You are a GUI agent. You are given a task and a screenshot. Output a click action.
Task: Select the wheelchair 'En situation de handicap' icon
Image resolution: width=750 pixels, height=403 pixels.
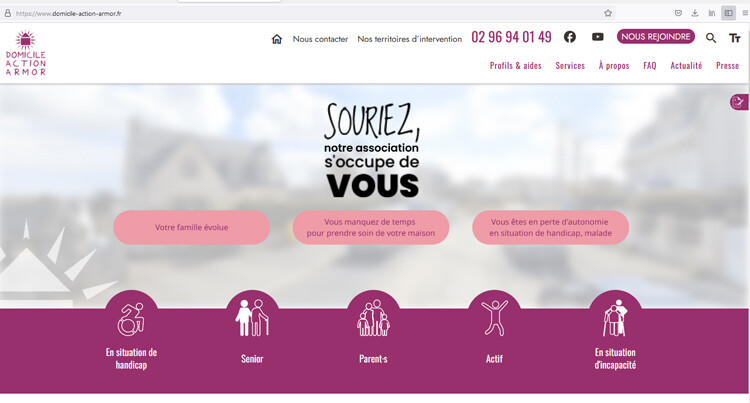131,319
